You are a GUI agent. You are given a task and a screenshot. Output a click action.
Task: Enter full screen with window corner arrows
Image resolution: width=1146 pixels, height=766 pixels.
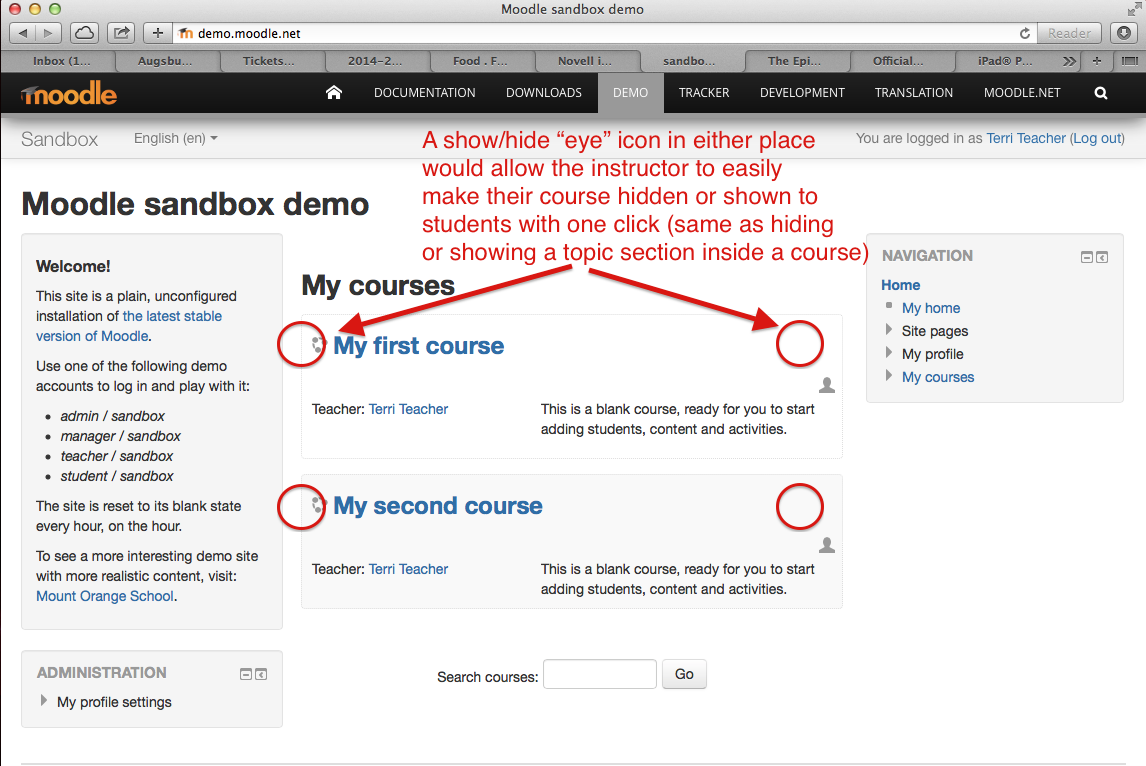click(1134, 10)
